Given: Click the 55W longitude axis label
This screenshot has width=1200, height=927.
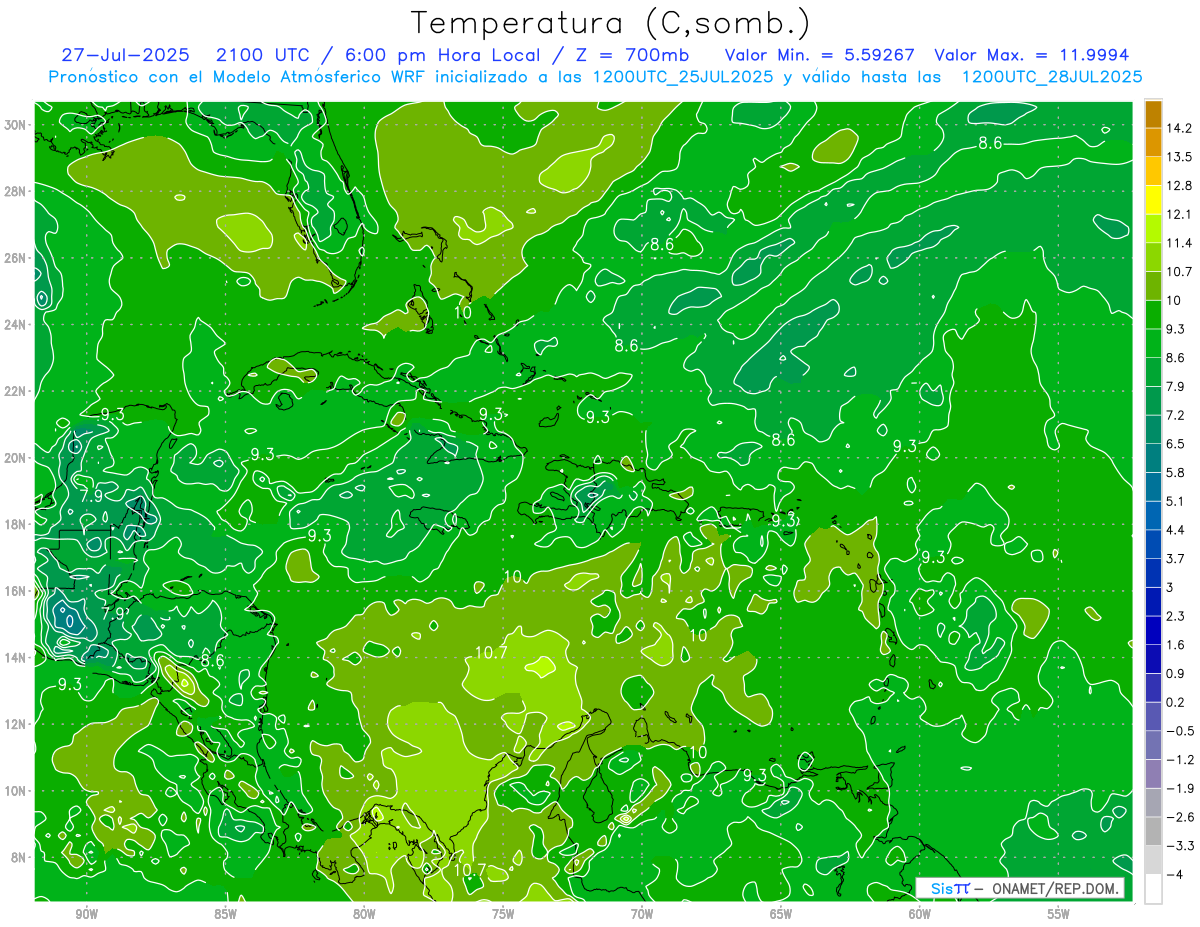Looking at the screenshot, I should coord(1059,914).
